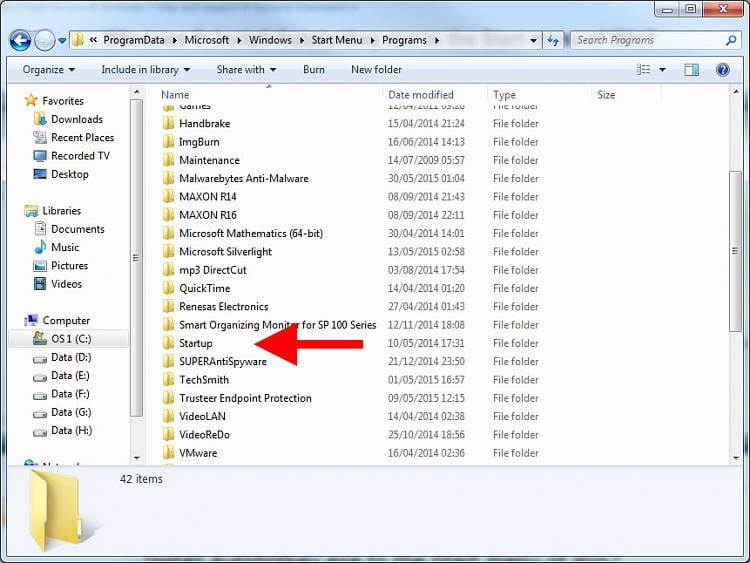Viewport: 750px width, 563px height.
Task: Open the recent pages dropdown arrow
Action: [62, 41]
